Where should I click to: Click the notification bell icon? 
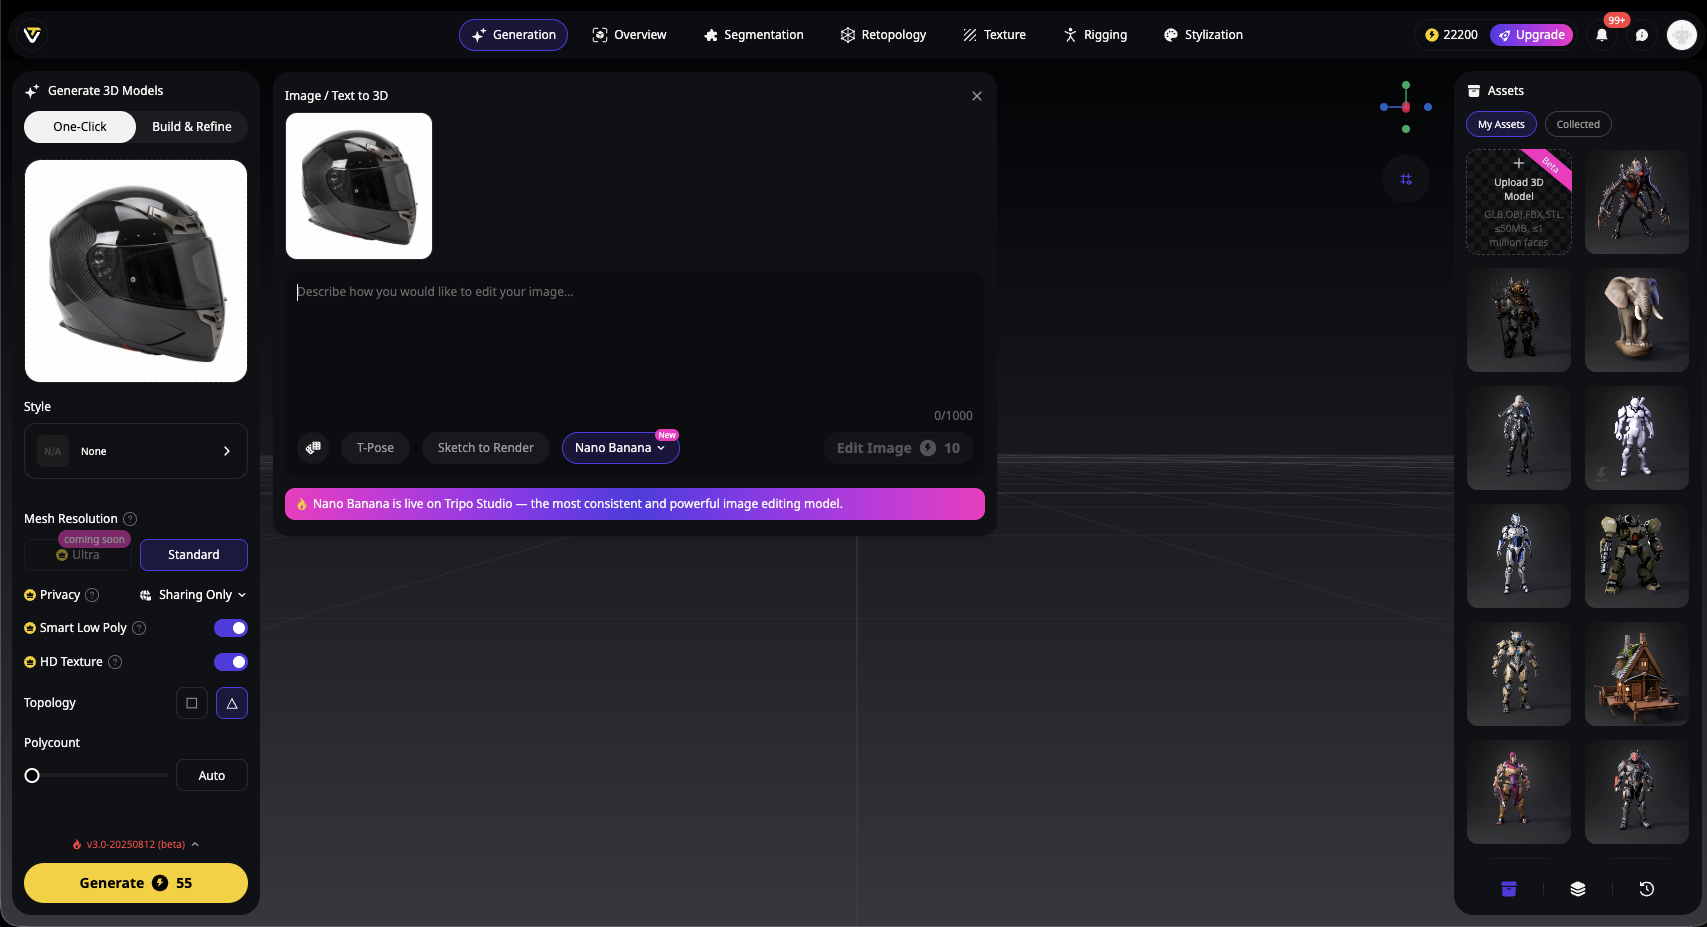coord(1601,35)
